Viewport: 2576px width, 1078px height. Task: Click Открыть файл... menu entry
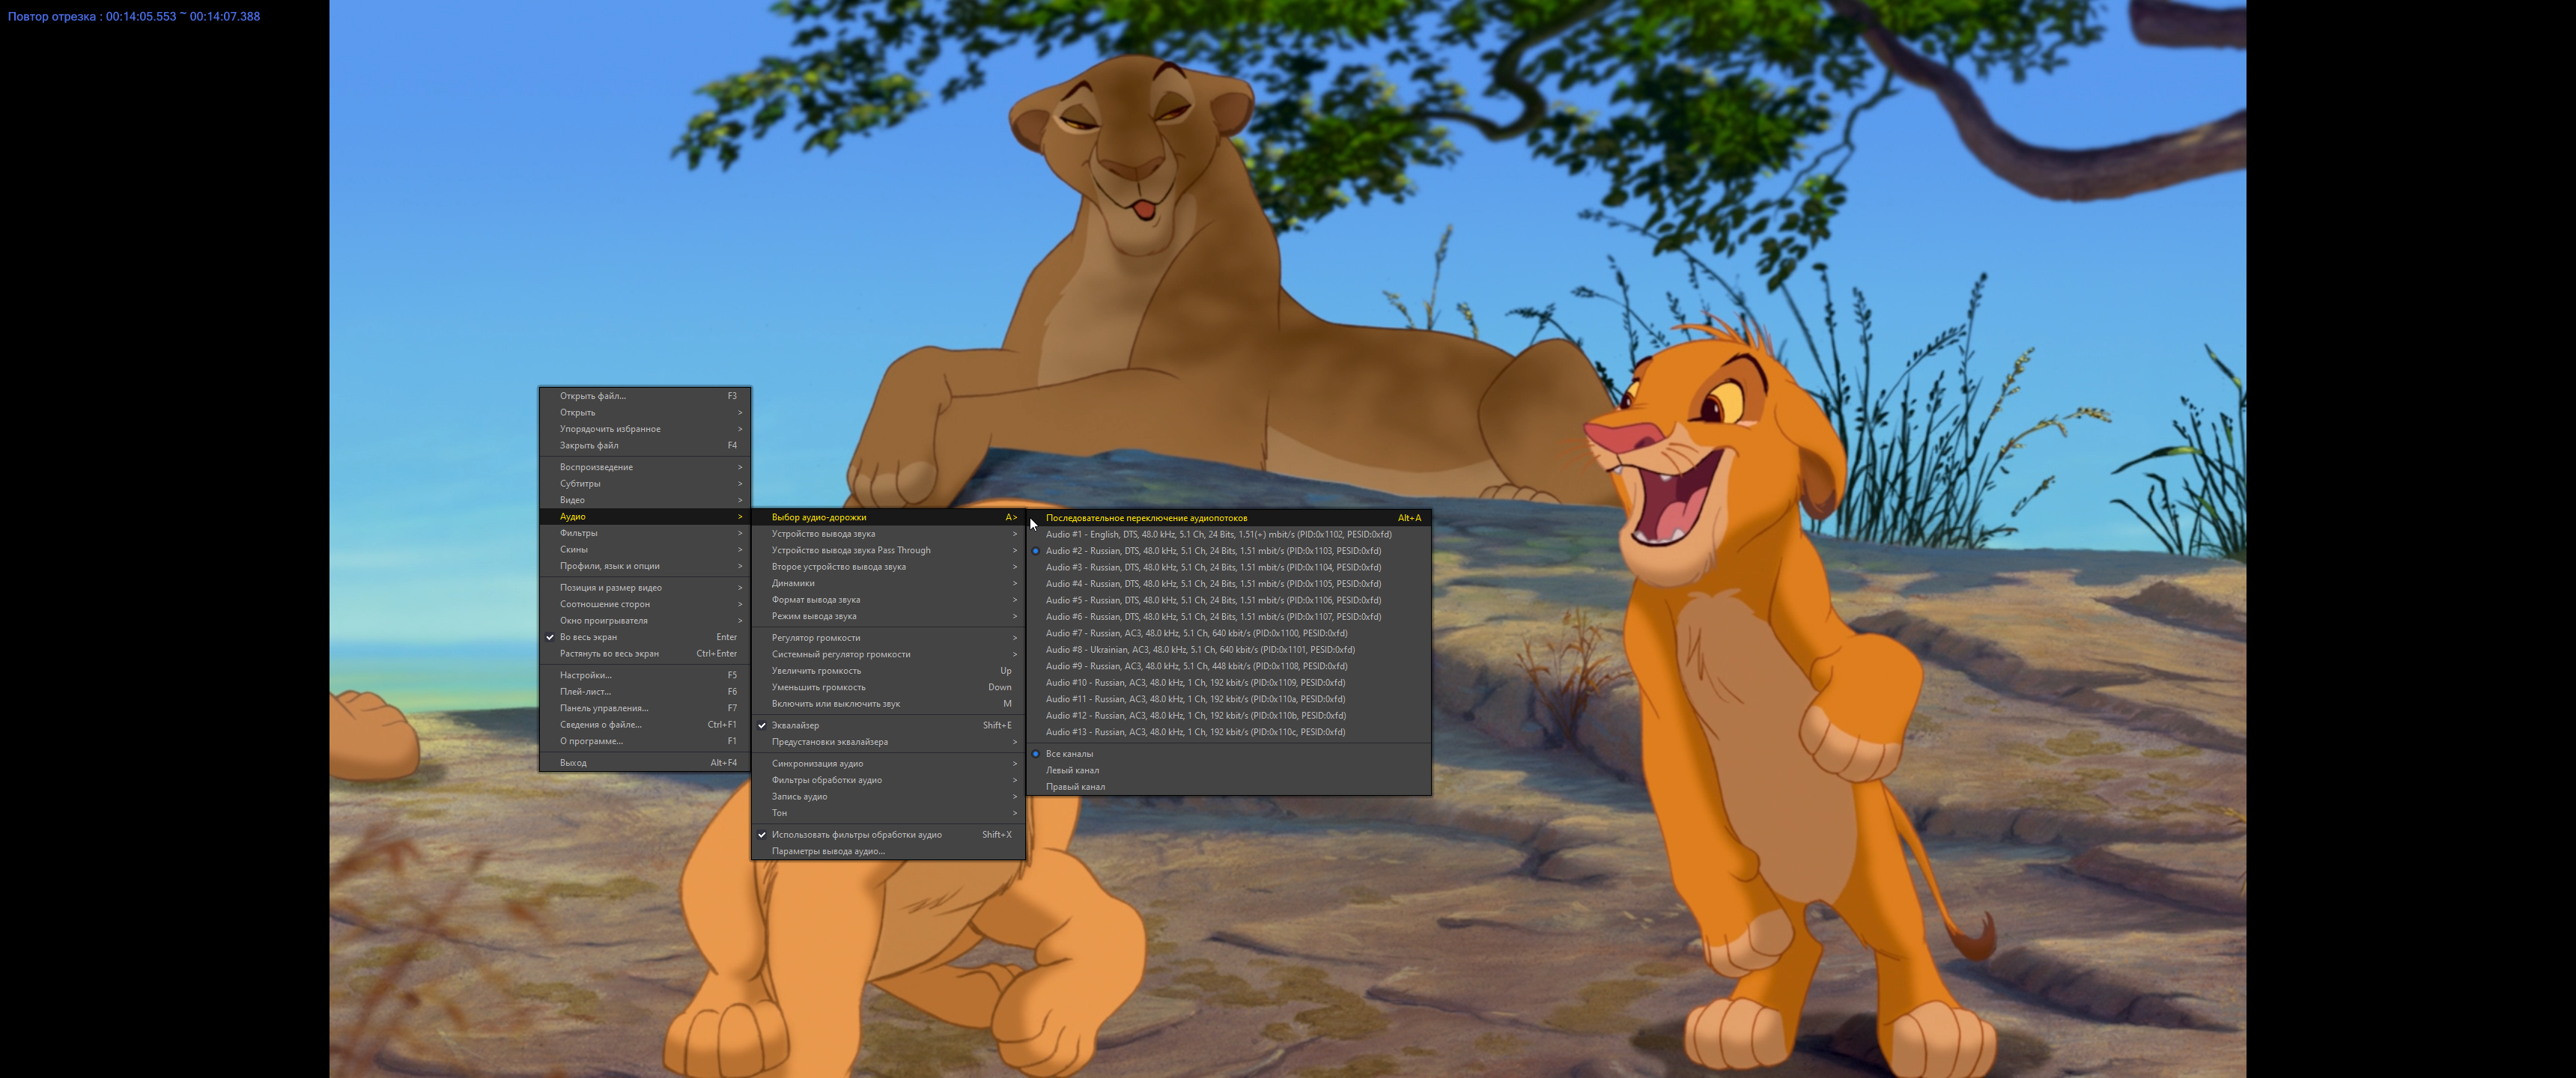pos(592,396)
